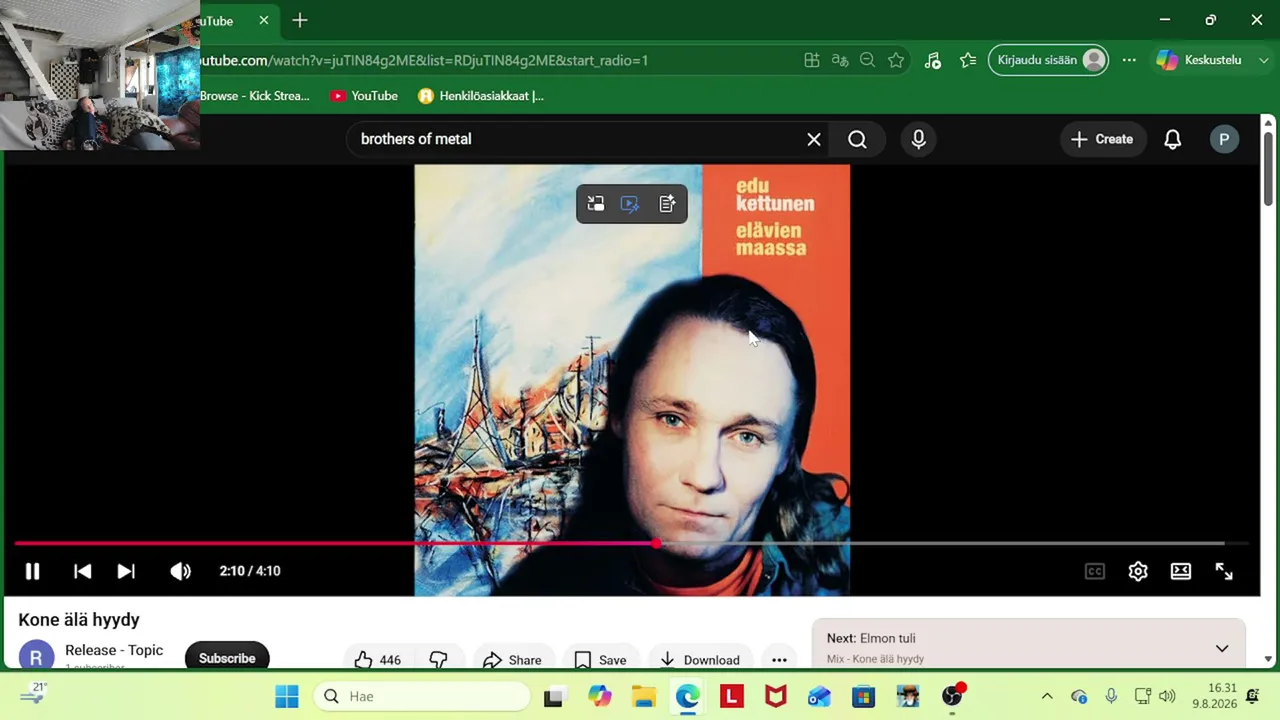The image size is (1280, 720).
Task: Download the video
Action: click(x=700, y=659)
